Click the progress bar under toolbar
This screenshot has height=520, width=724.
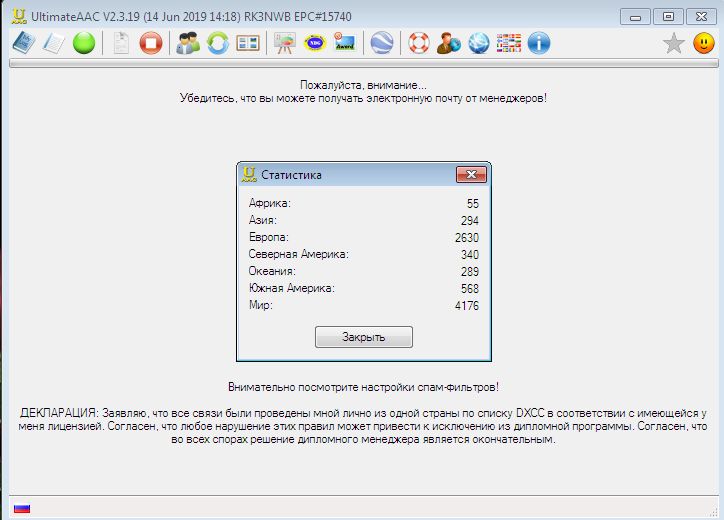(364, 64)
